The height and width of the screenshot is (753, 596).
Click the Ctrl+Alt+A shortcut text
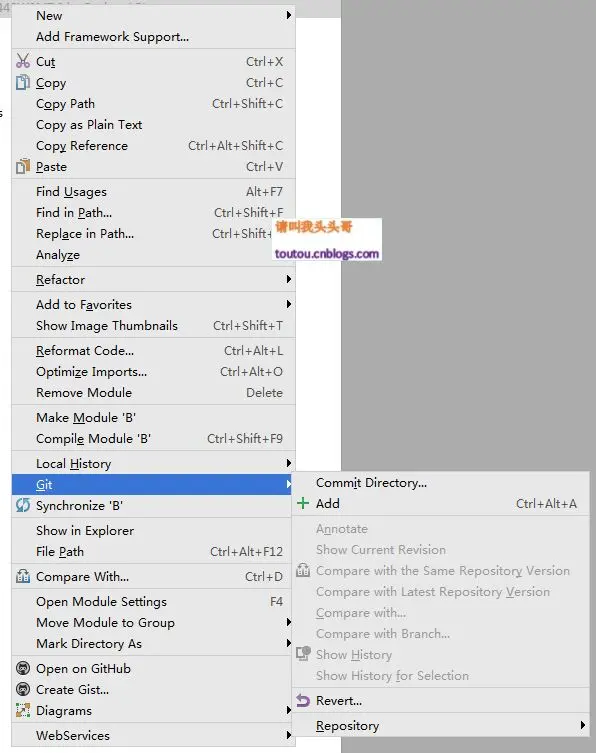[546, 503]
